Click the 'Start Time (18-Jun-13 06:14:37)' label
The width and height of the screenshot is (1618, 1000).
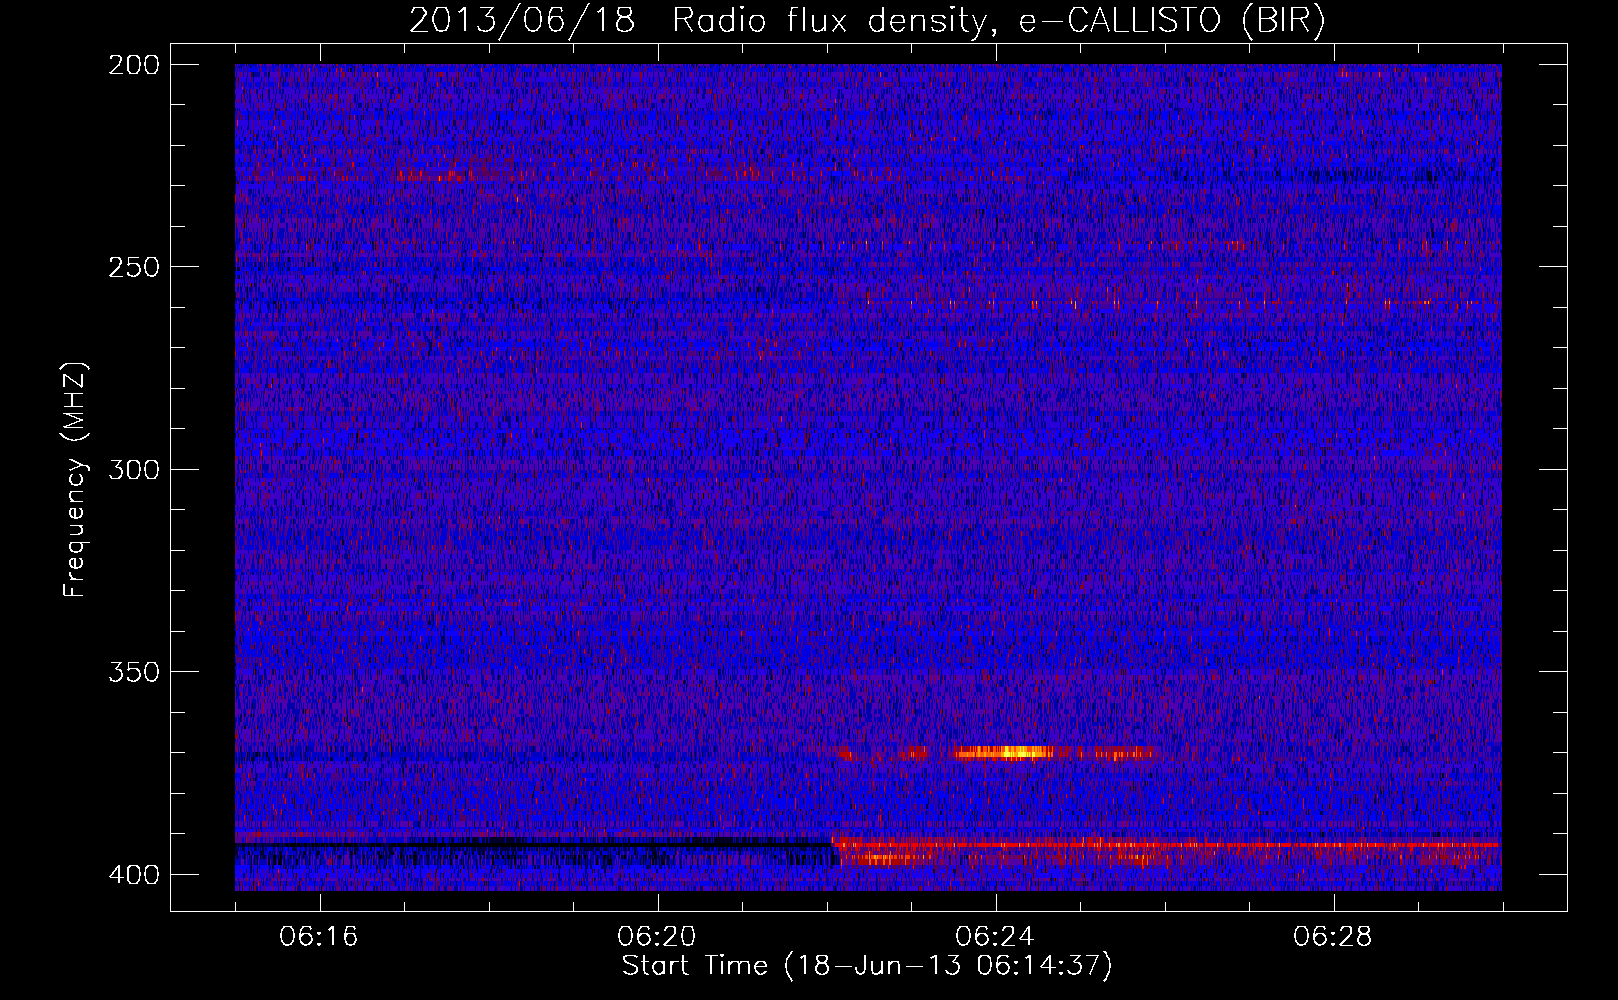pyautogui.click(x=867, y=966)
